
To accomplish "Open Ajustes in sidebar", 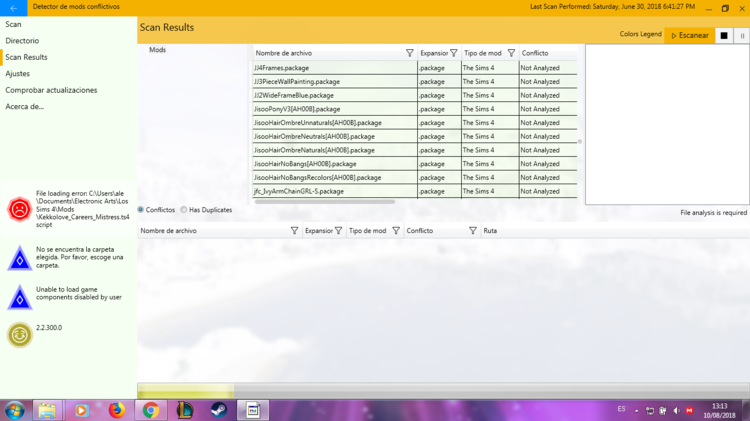I will pos(18,74).
